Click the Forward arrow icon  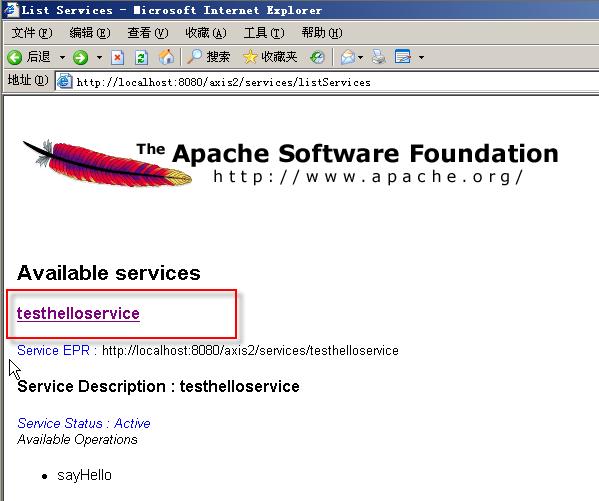[80, 57]
